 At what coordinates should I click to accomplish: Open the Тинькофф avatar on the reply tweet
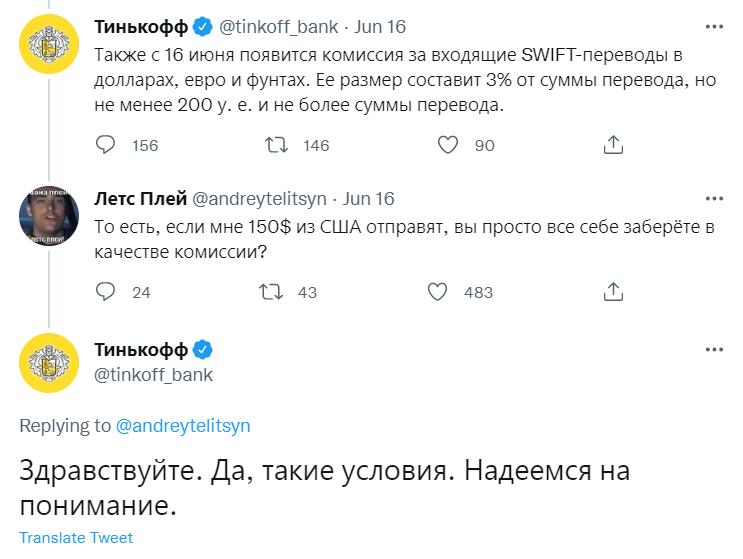pos(48,364)
